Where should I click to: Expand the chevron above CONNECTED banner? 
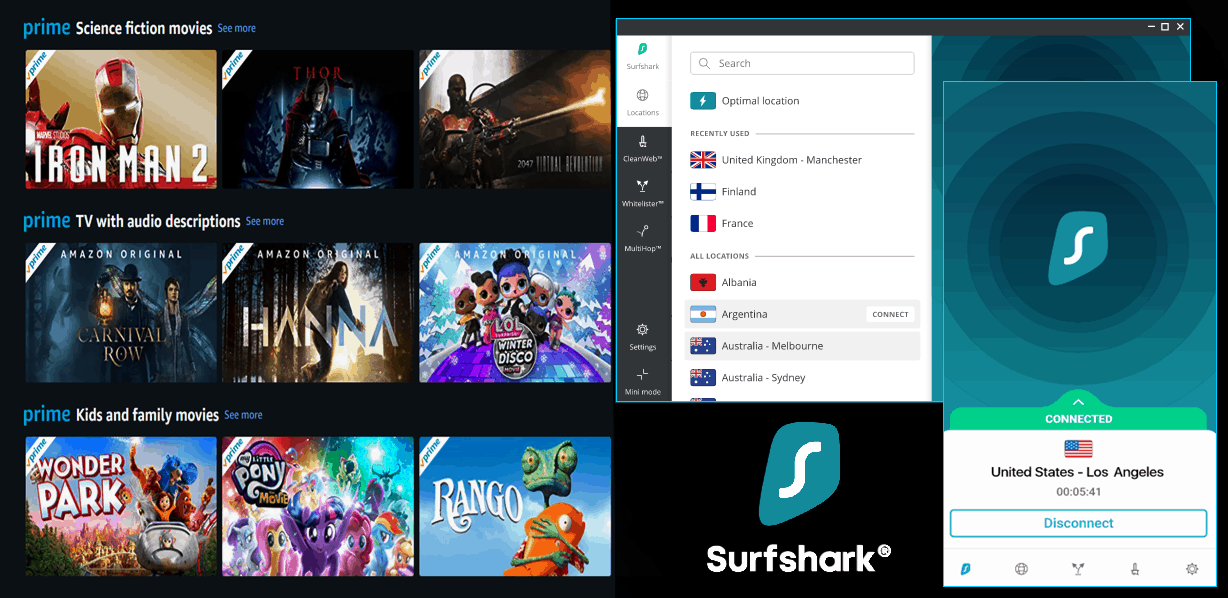(x=1078, y=402)
